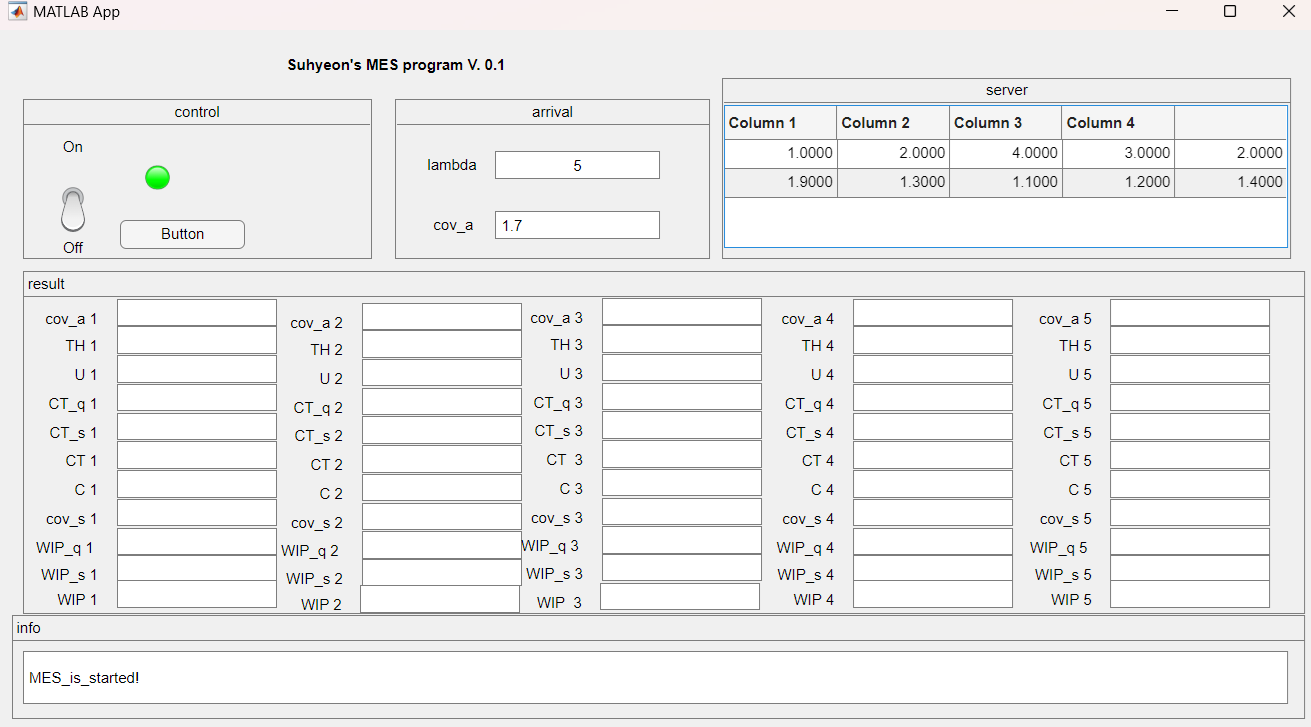Click the WIP_s 2 result field
The width and height of the screenshot is (1311, 727).
[442, 573]
